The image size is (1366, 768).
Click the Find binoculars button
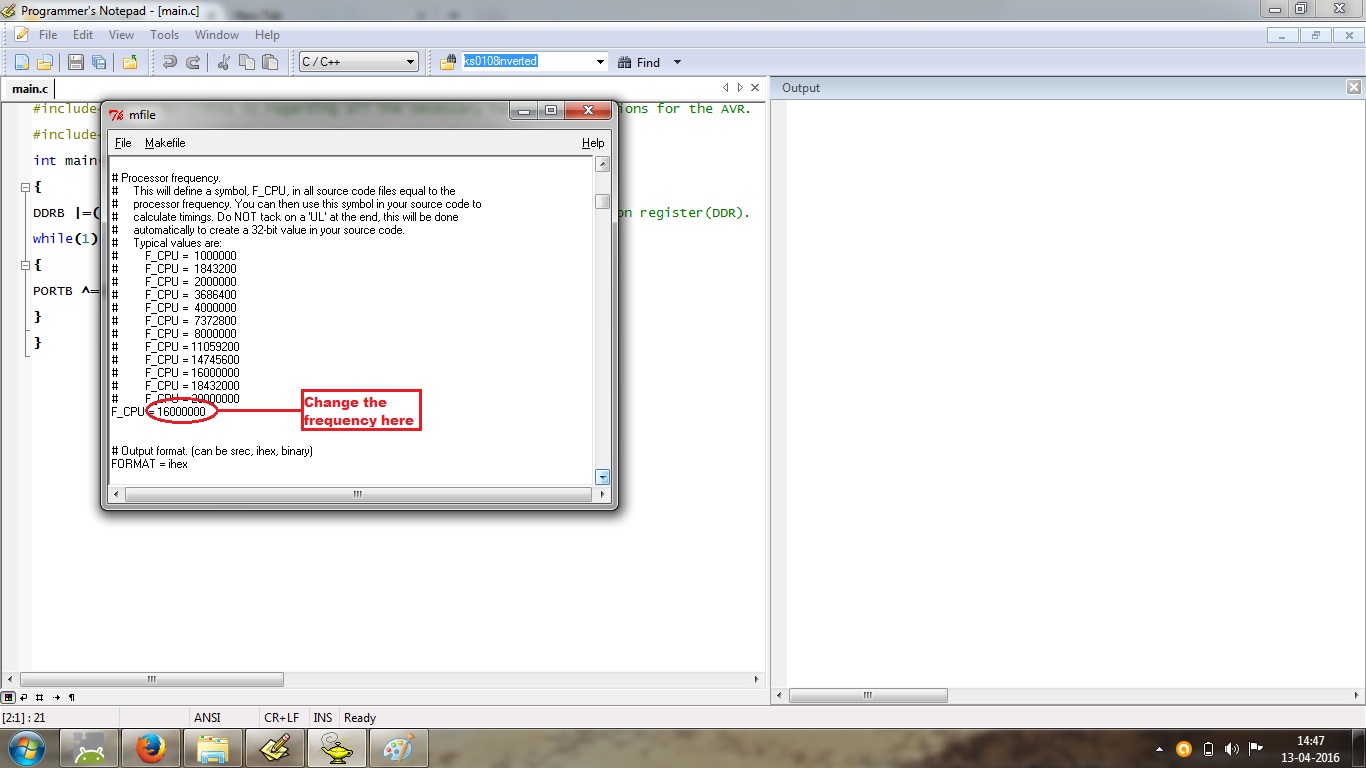click(639, 62)
